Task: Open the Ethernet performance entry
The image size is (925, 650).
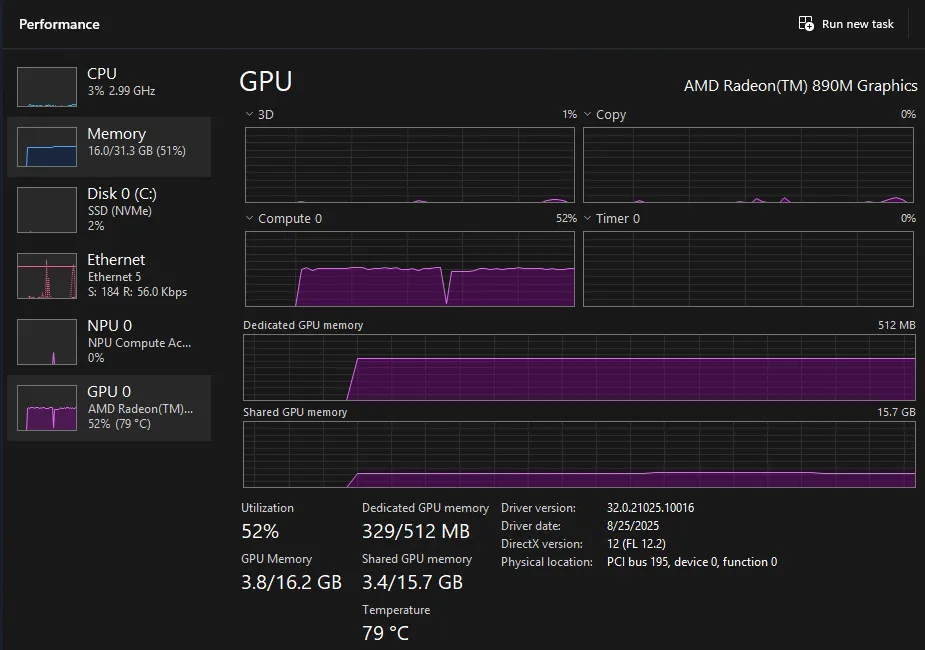Action: coord(109,276)
